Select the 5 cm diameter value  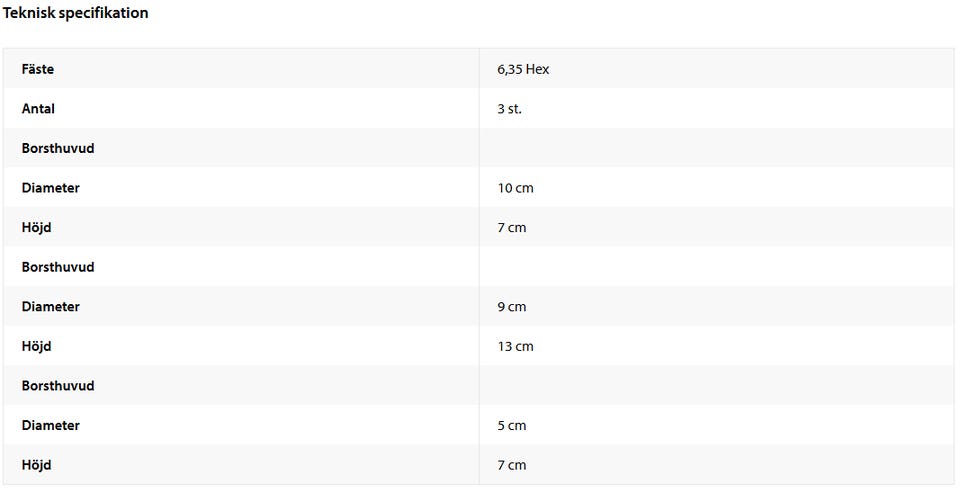click(x=511, y=426)
